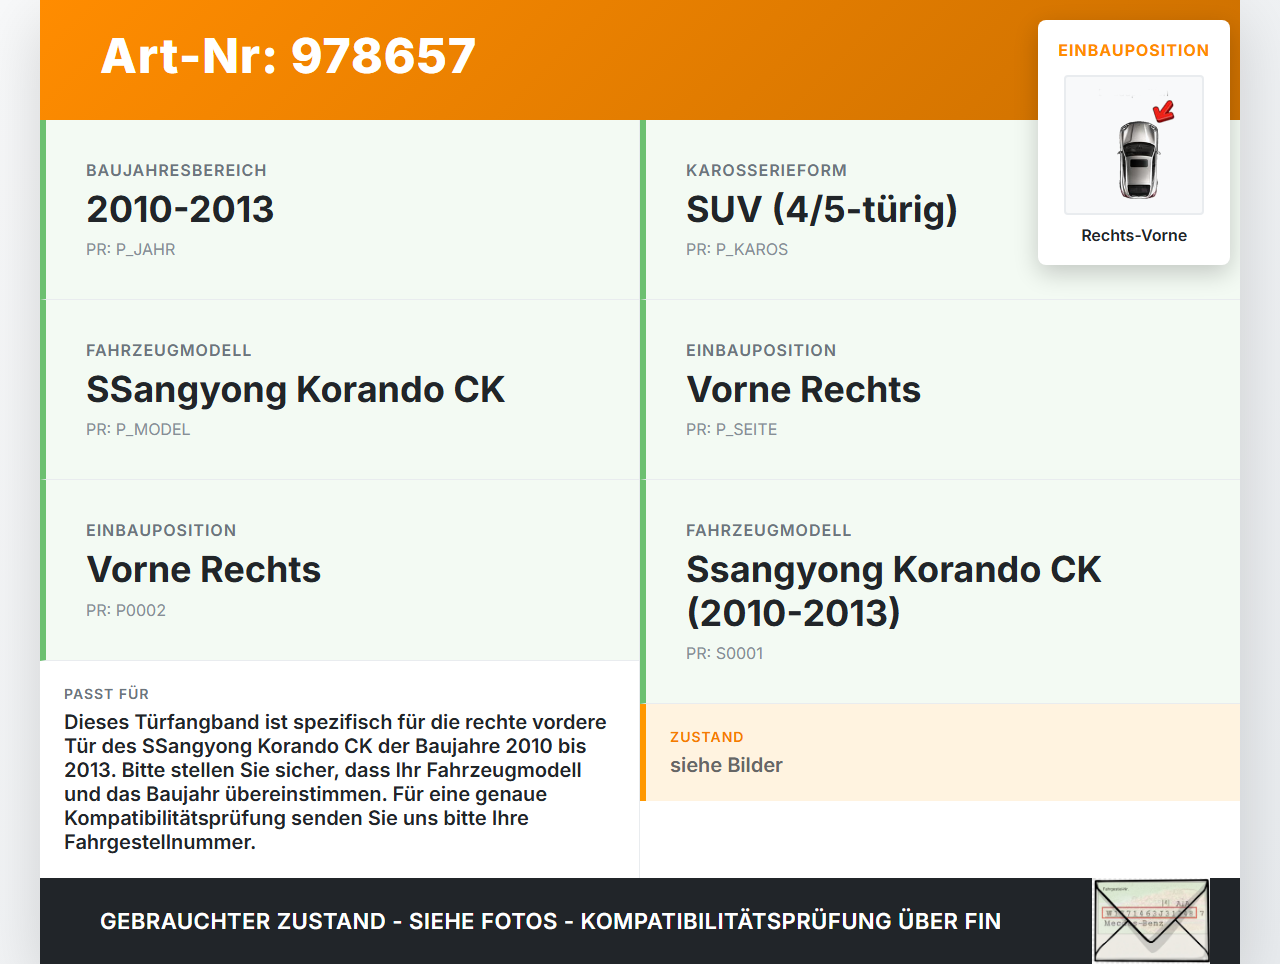
Task: Select the green accent bar beside Baujahresbereich
Action: pos(42,208)
